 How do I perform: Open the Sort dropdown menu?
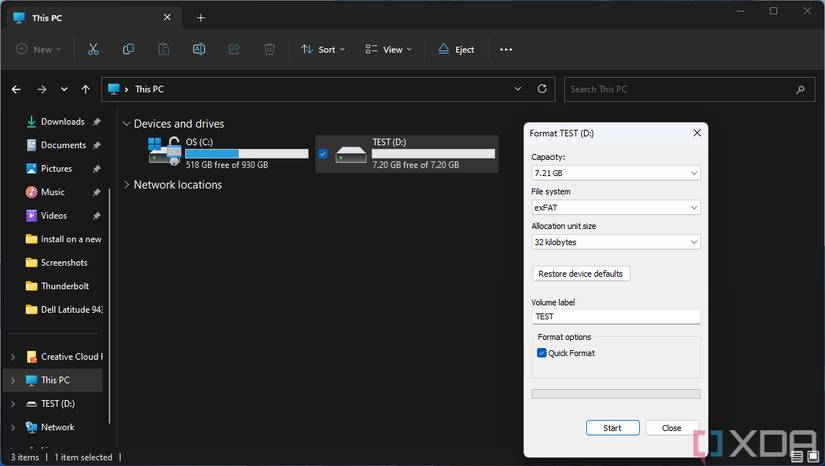tap(323, 49)
